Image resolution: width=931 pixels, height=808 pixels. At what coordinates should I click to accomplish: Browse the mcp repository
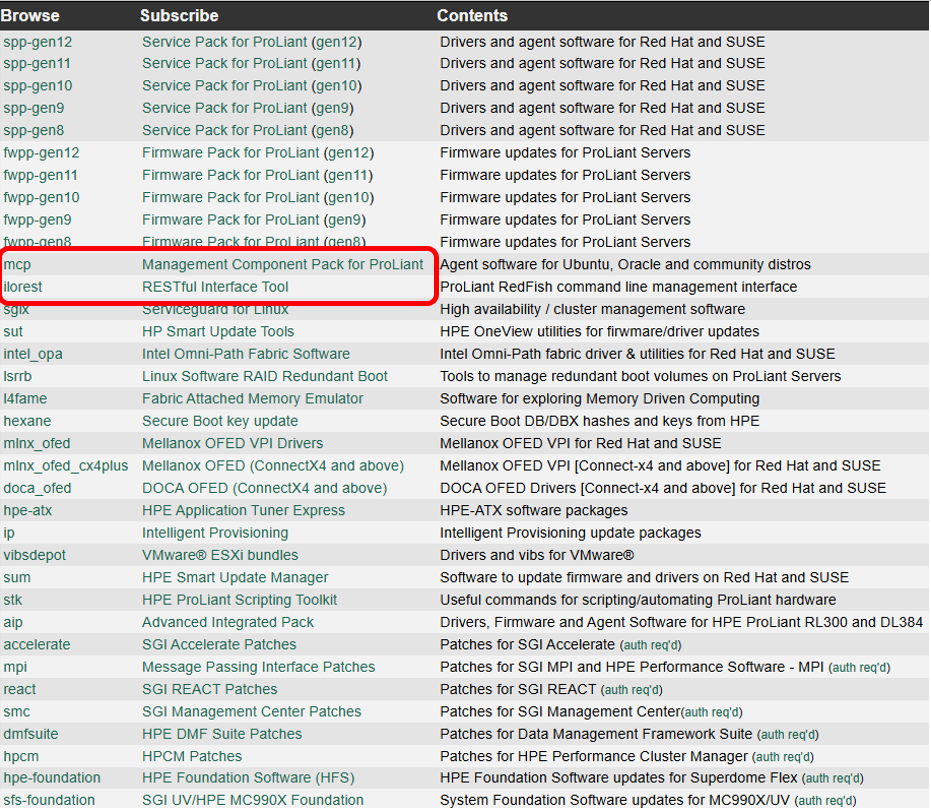click(17, 265)
